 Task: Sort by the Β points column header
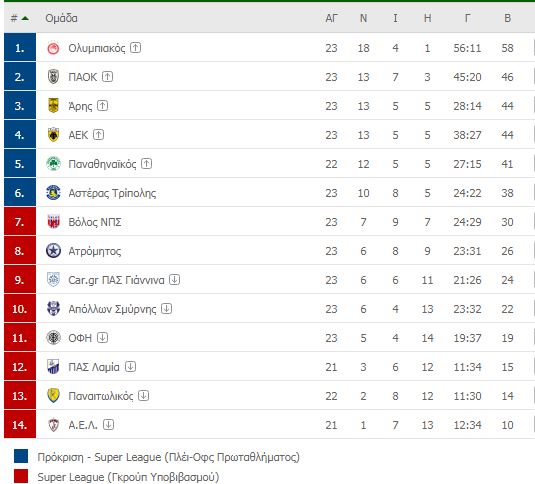point(507,18)
